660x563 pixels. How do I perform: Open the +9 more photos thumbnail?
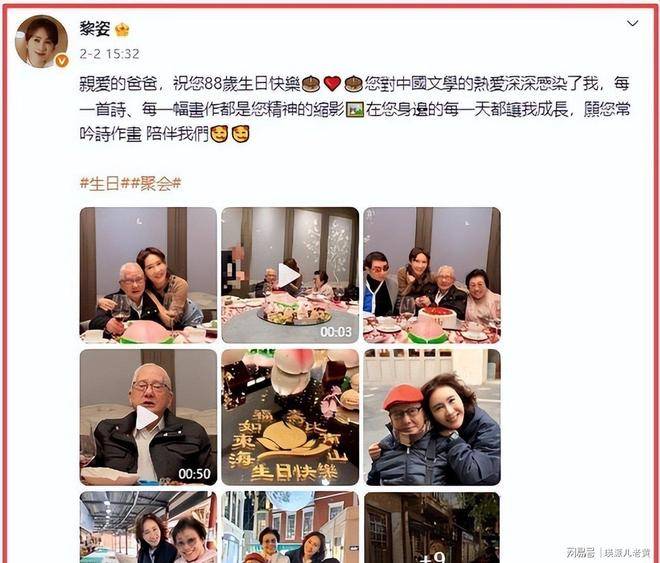(432, 527)
